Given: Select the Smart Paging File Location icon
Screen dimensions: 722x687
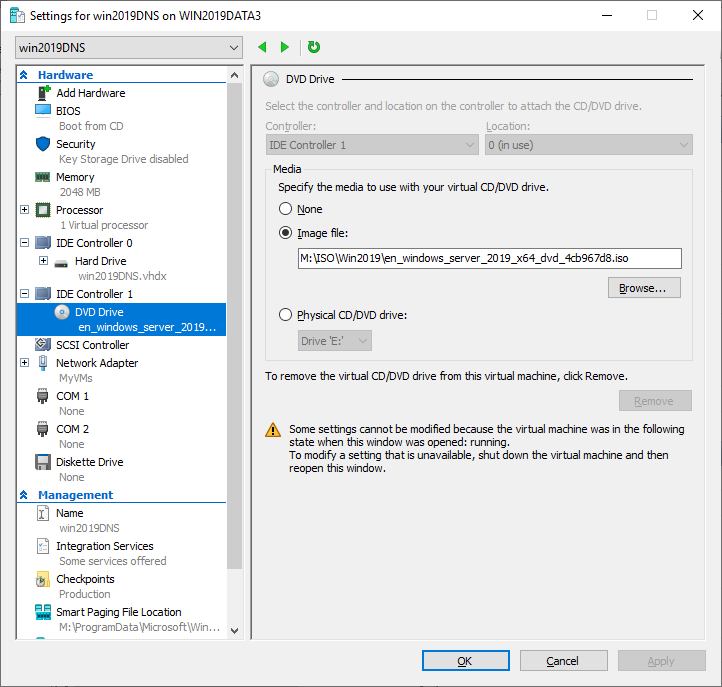Looking at the screenshot, I should [x=43, y=612].
